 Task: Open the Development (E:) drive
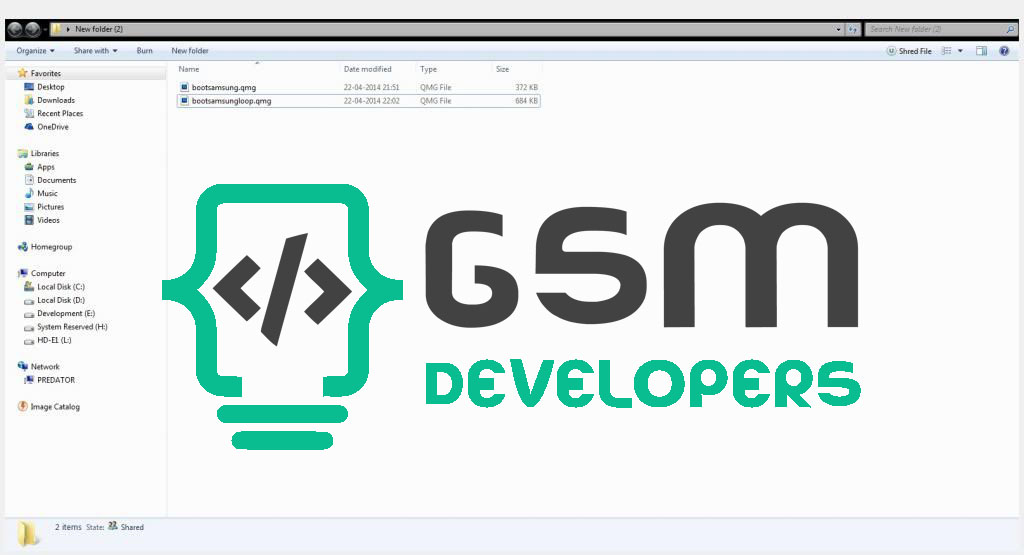[x=66, y=313]
